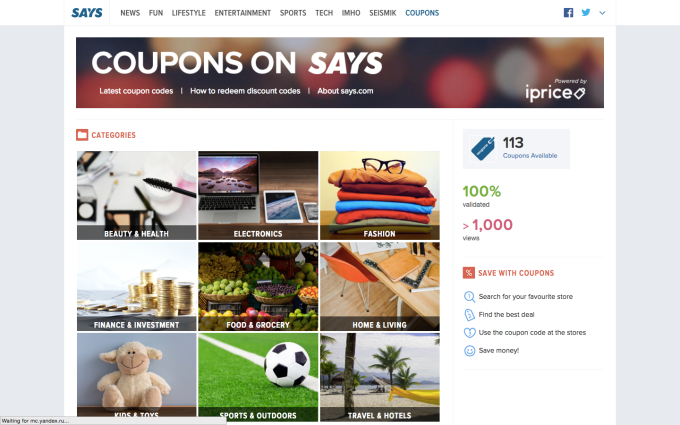
Task: Open Latest coupon codes link
Action: click(136, 91)
